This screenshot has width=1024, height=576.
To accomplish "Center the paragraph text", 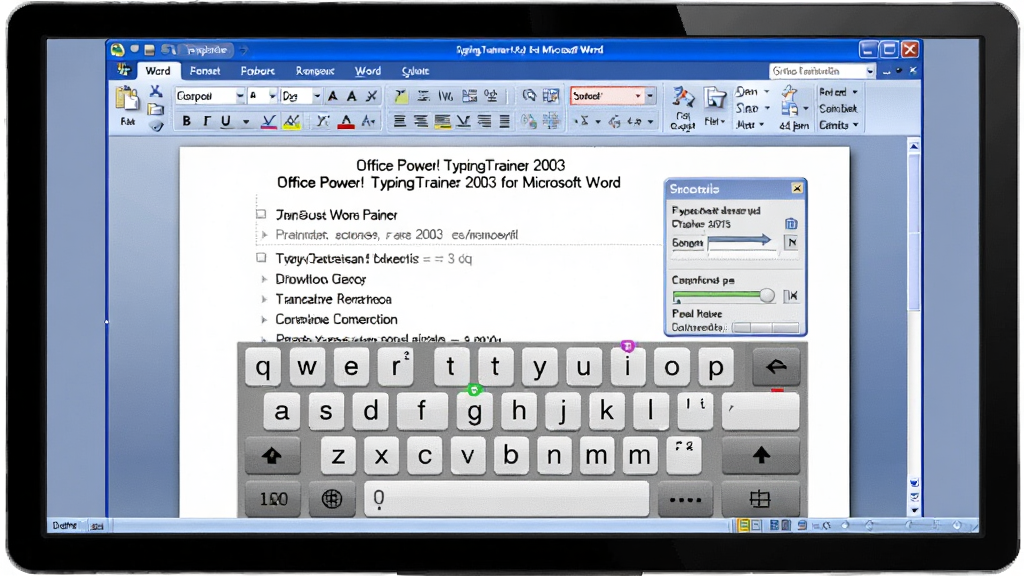I will (421, 121).
